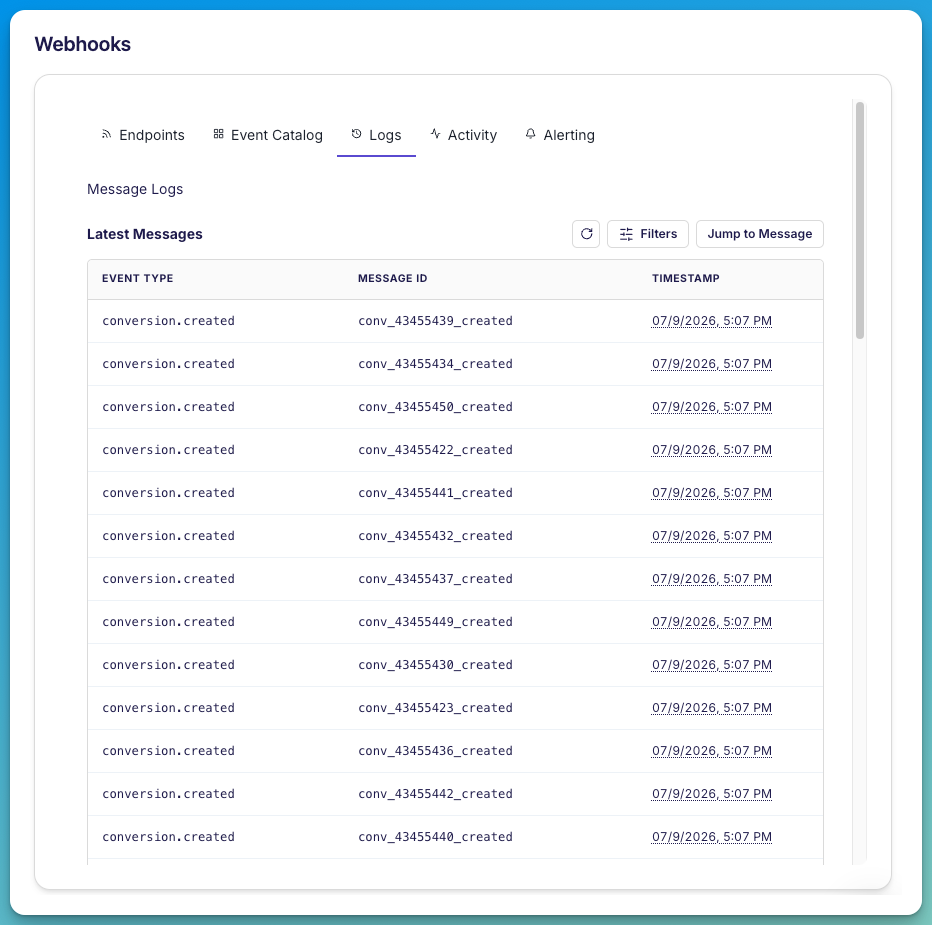Image resolution: width=932 pixels, height=925 pixels.
Task: Click timestamp of conv_43455440_created row
Action: click(x=711, y=837)
